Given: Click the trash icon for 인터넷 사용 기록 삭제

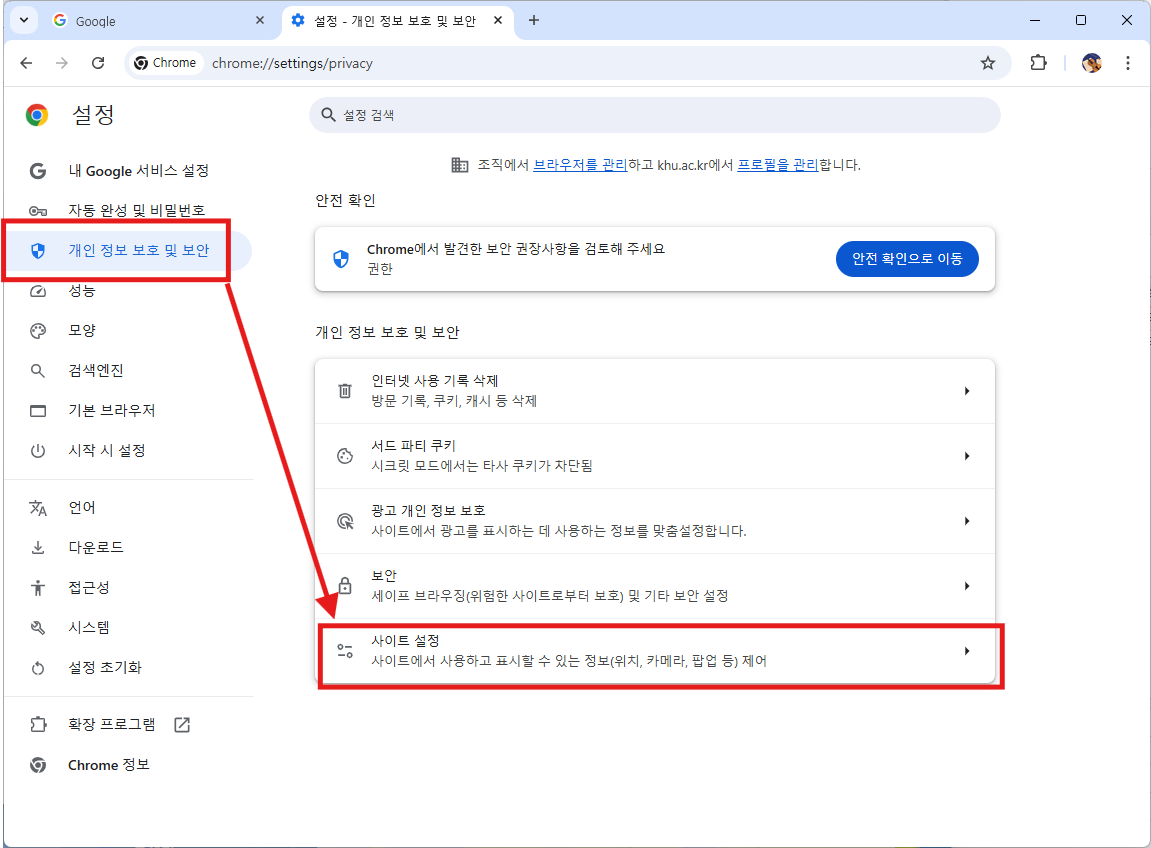Looking at the screenshot, I should point(345,391).
